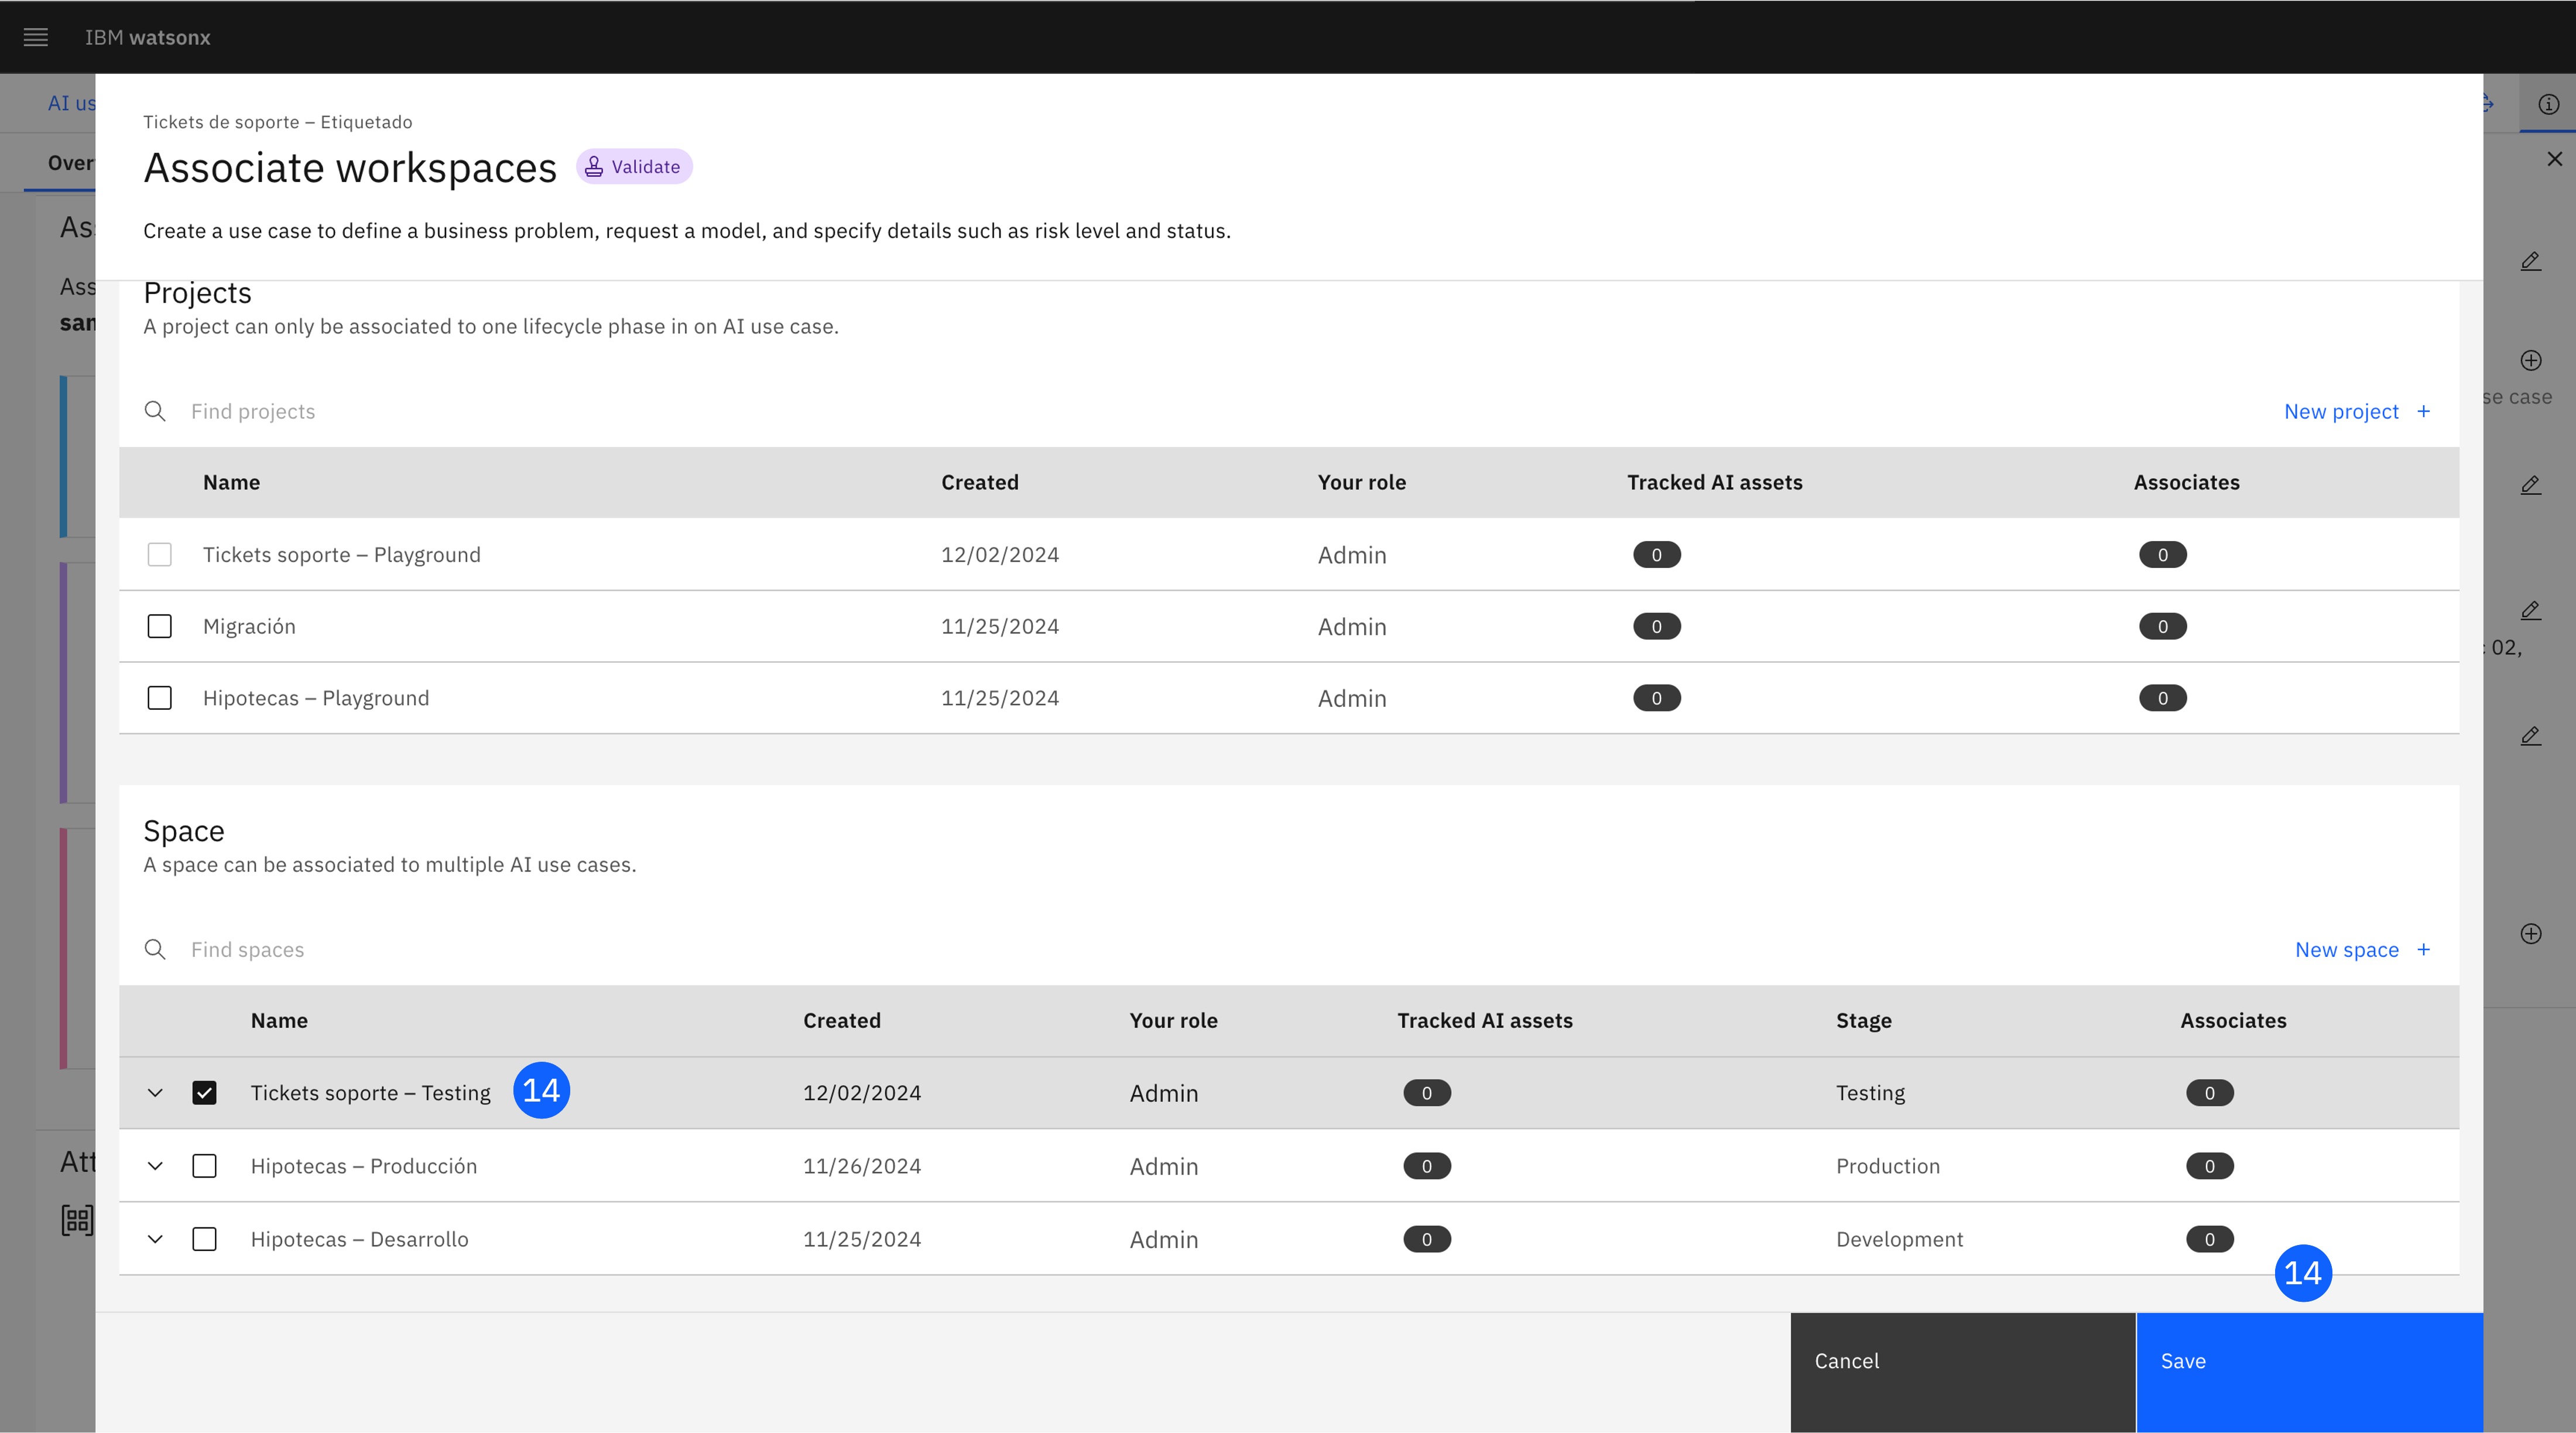This screenshot has width=2576, height=1433.
Task: Click the projects Name column header
Action: [231, 482]
